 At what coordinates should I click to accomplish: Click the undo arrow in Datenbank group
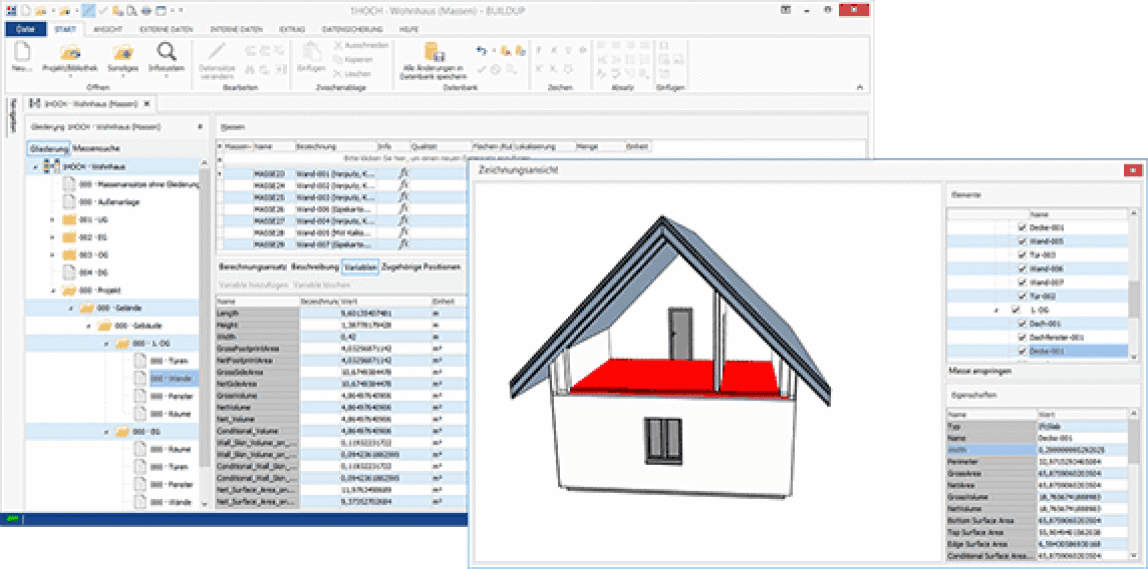pos(482,50)
